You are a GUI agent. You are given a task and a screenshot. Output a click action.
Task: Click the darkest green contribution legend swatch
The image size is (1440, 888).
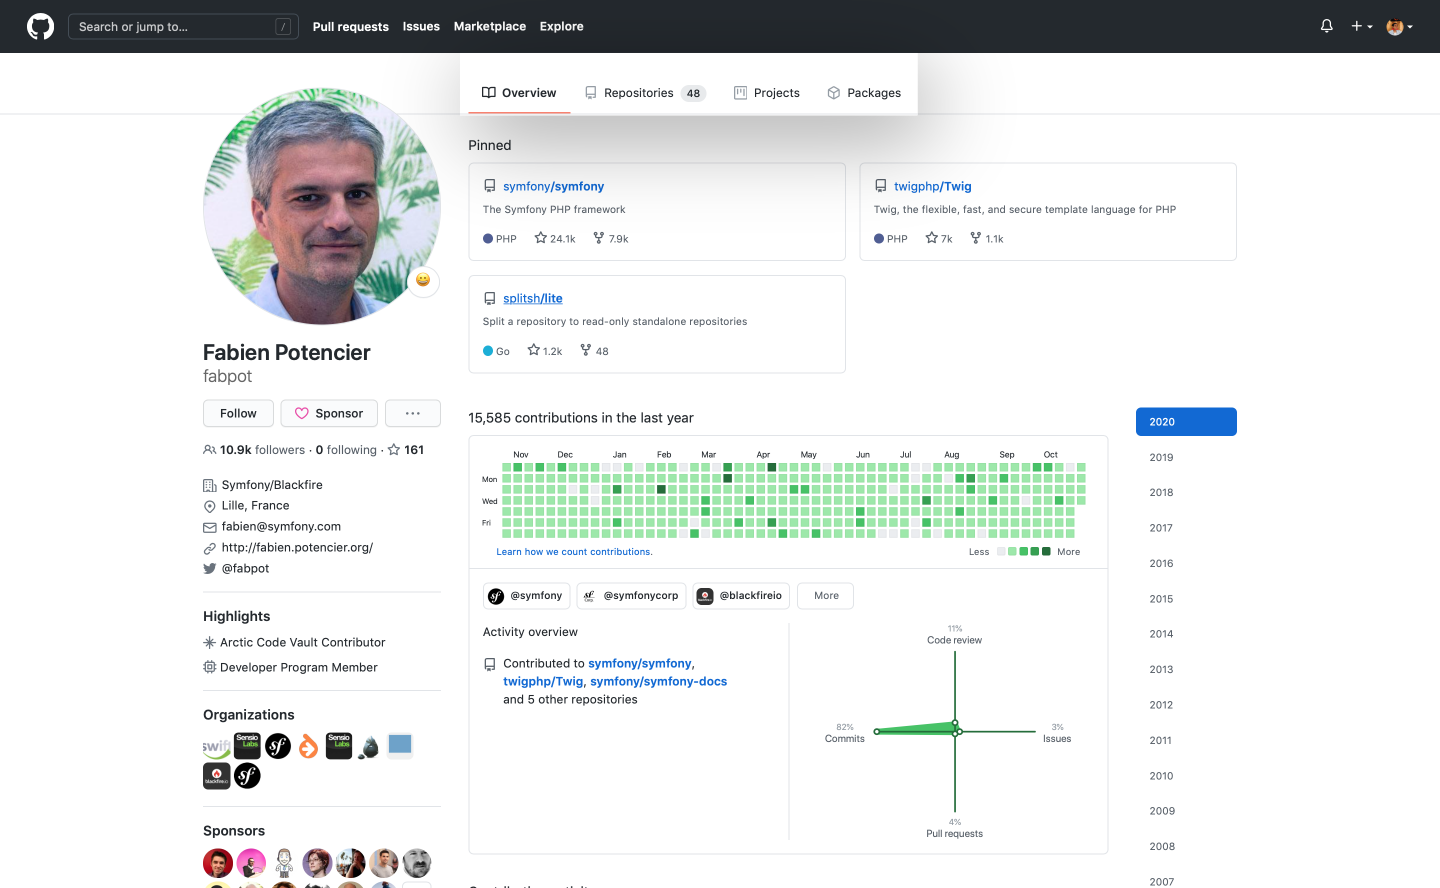click(1046, 551)
